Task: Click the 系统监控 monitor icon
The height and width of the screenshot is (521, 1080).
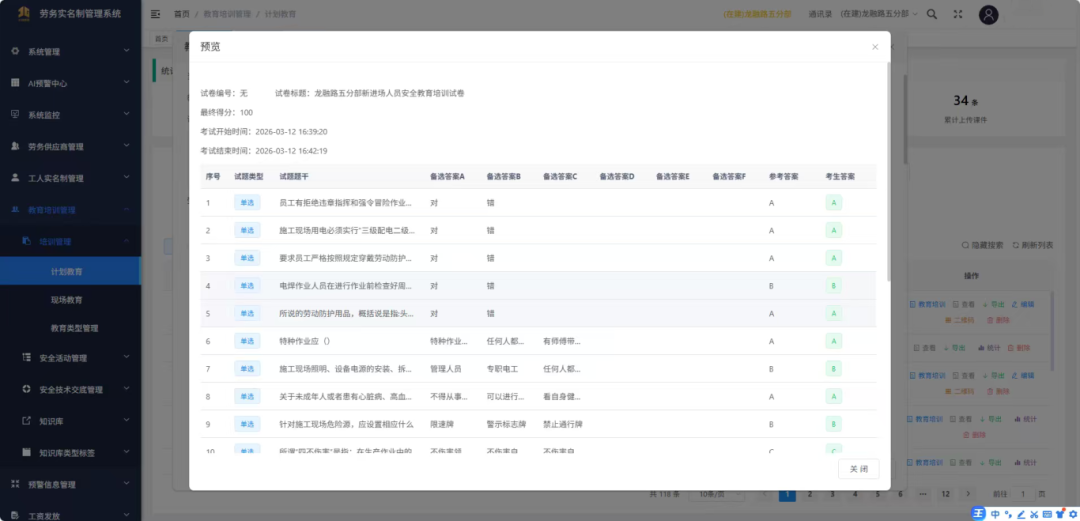Action: pyautogui.click(x=15, y=115)
